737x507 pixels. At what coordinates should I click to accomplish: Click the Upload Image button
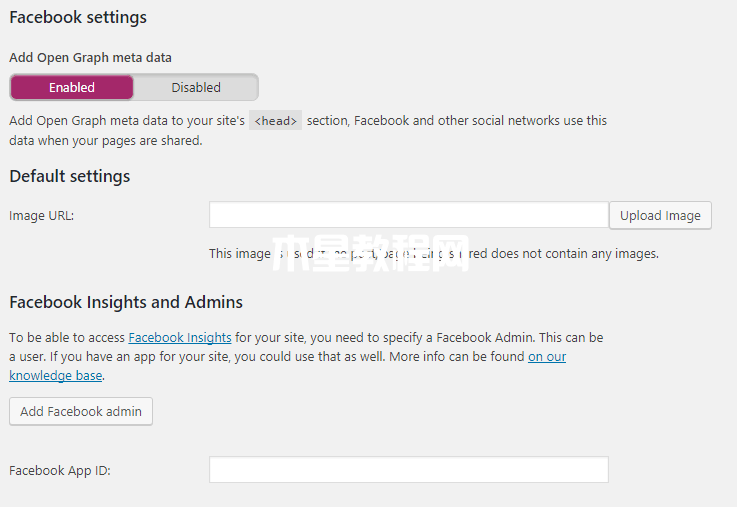point(660,216)
